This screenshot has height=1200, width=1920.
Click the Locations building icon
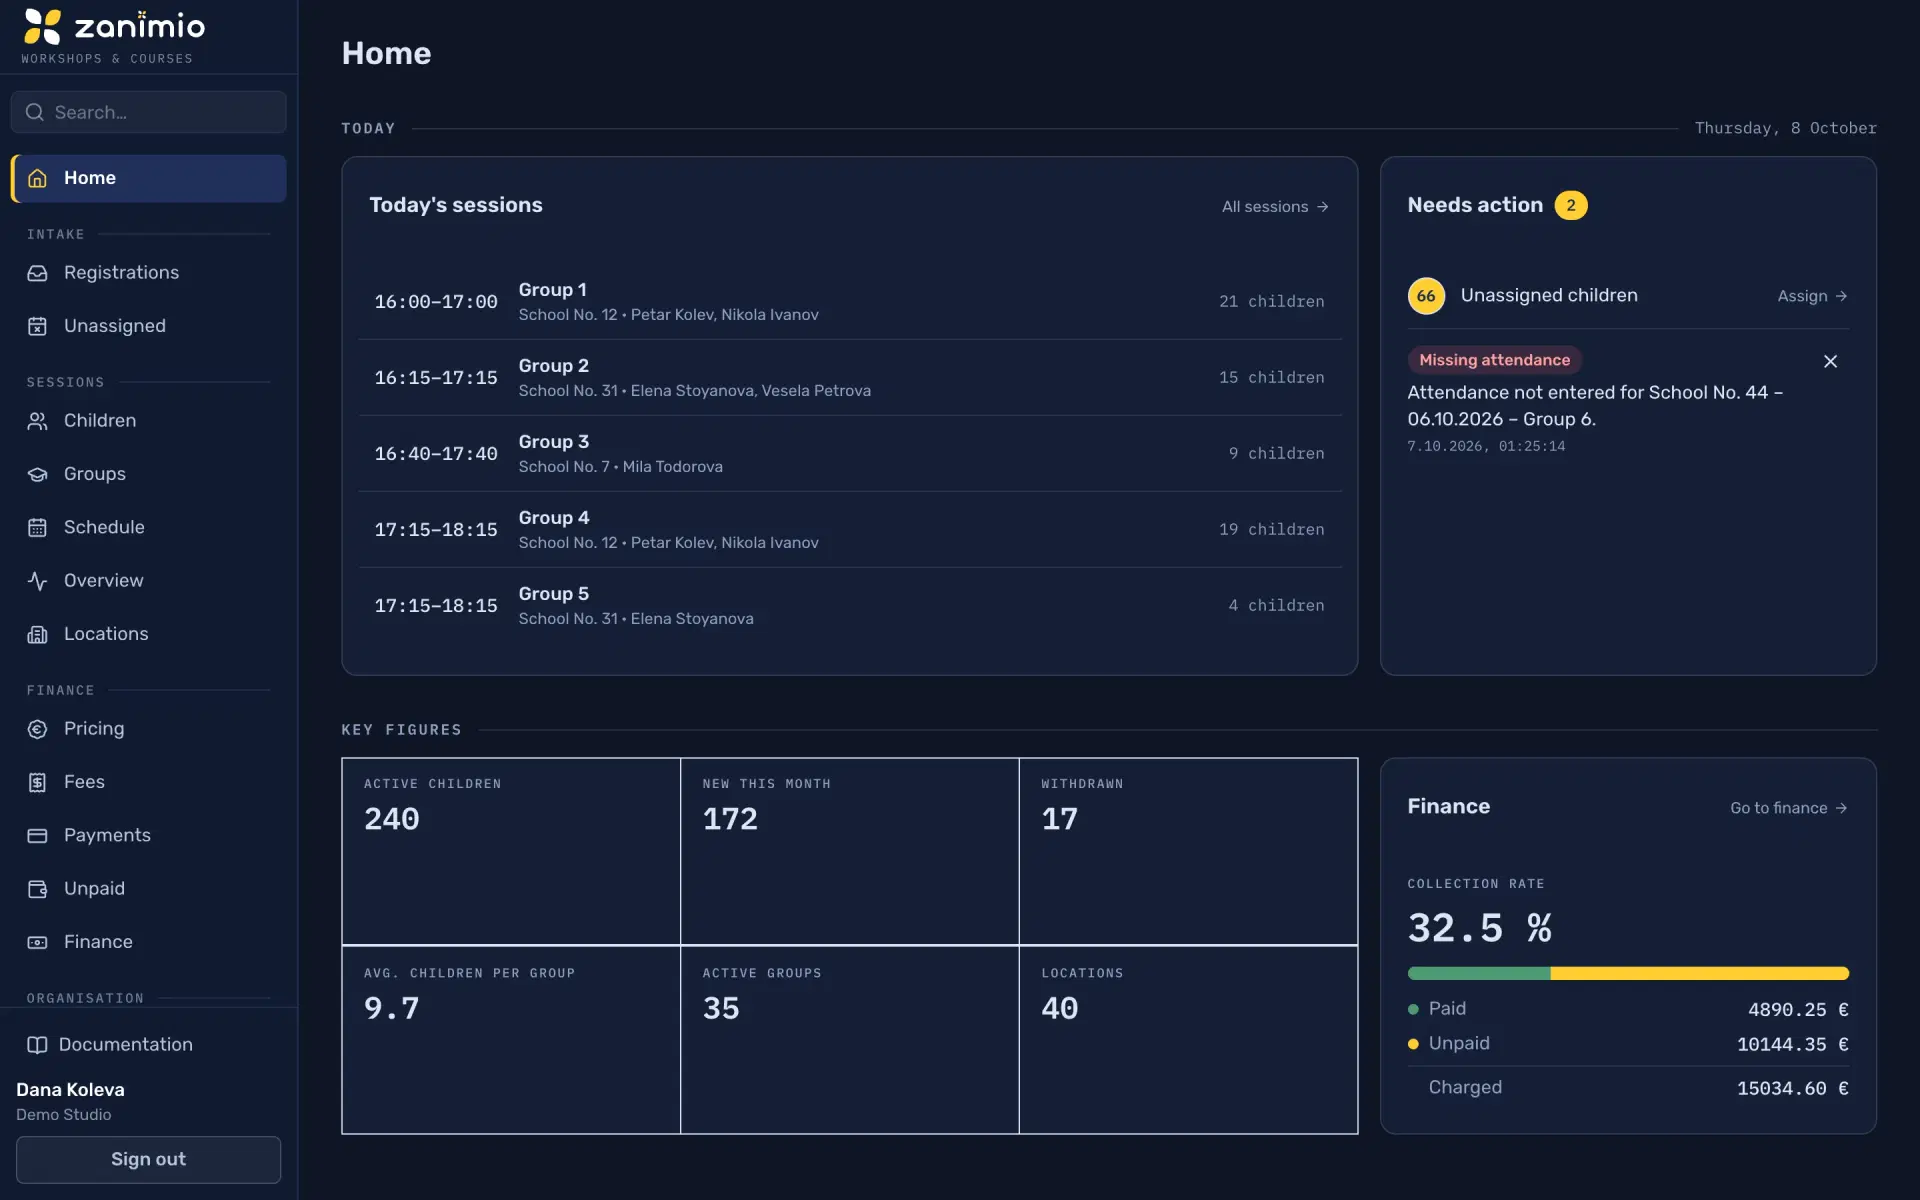pos(37,634)
